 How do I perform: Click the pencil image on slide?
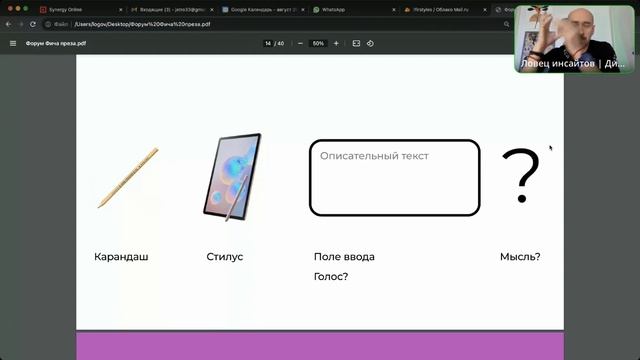click(x=128, y=178)
